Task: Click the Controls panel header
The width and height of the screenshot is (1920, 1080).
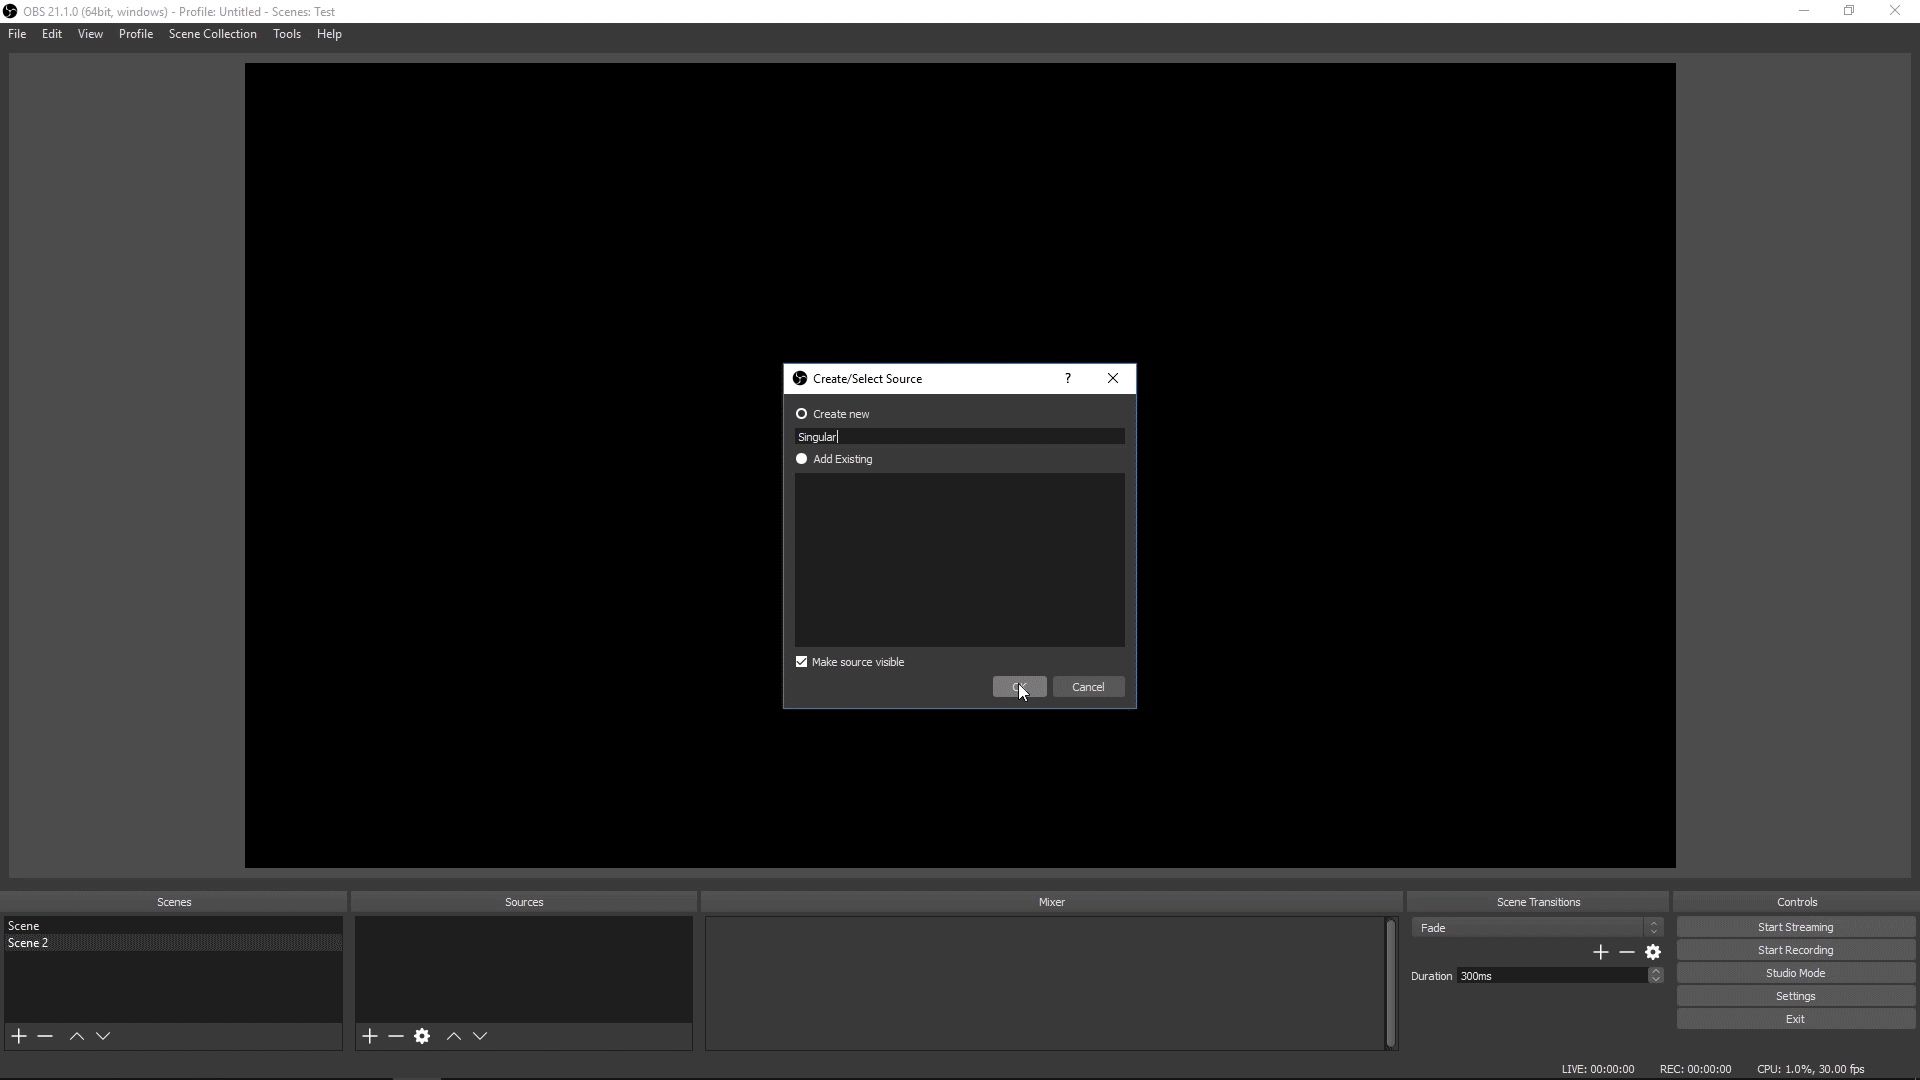Action: [x=1797, y=902]
